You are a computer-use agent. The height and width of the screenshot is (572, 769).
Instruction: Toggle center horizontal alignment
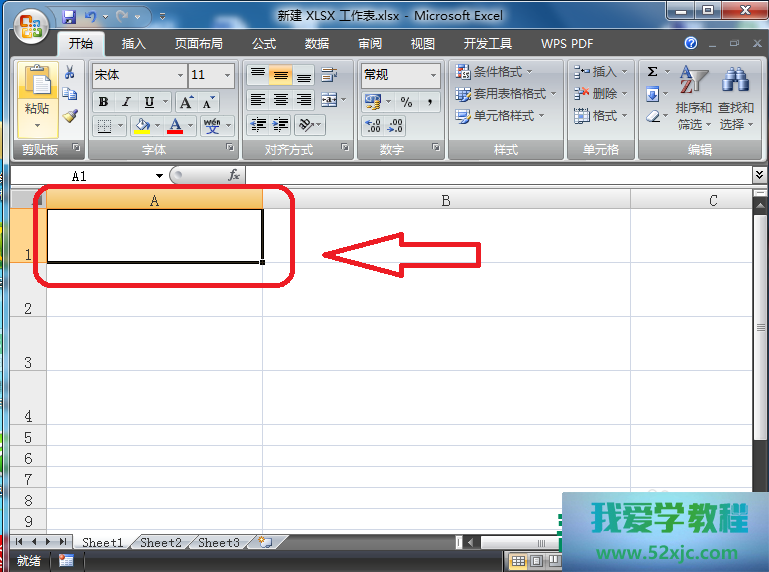tap(281, 100)
